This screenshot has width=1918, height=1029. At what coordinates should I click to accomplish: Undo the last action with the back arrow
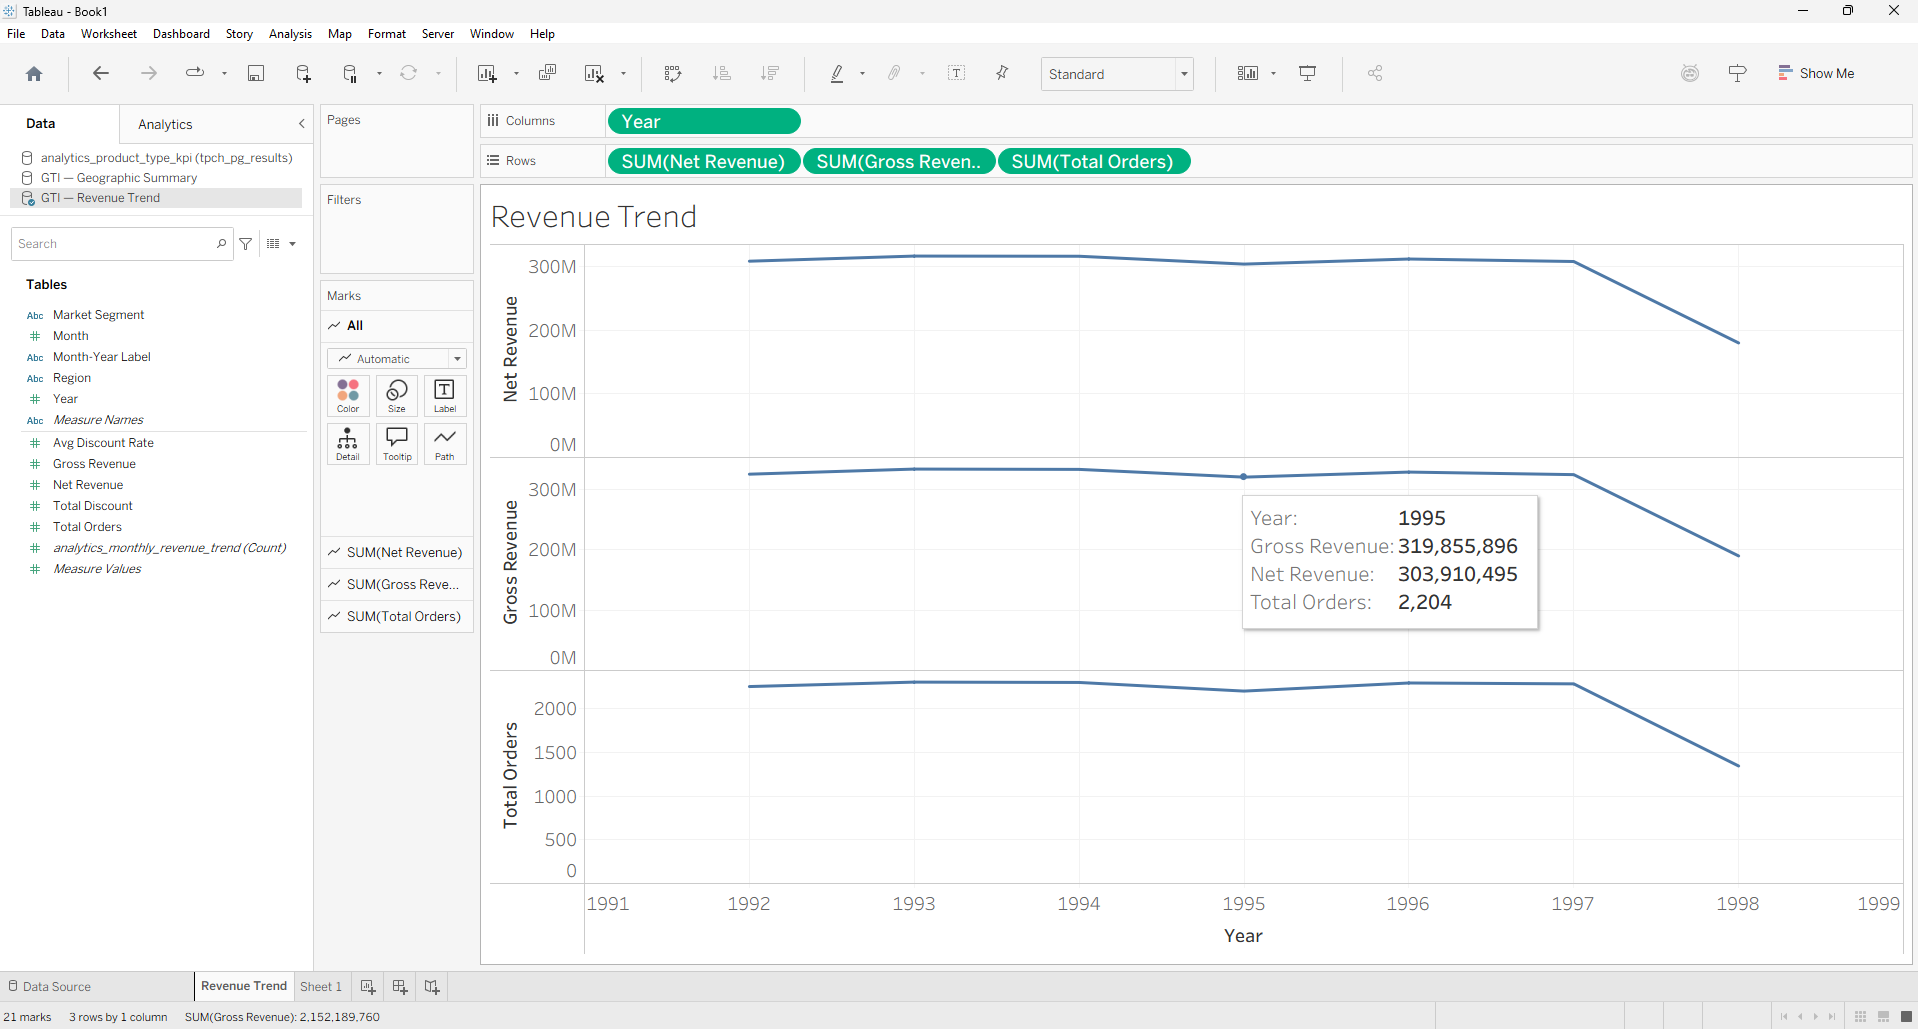(x=100, y=73)
